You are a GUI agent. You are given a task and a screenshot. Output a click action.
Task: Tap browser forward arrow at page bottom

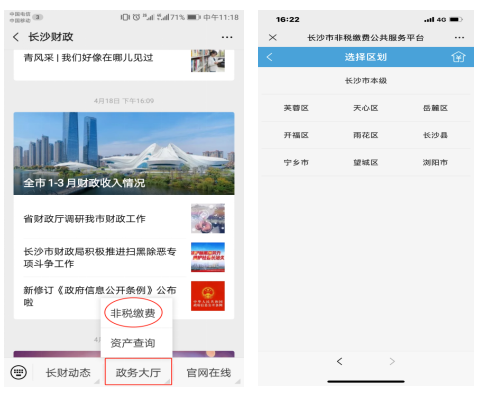(392, 361)
